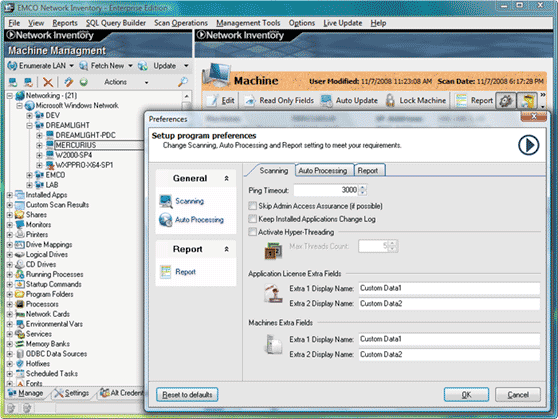The image size is (558, 419).
Task: Select DREAMLIGHT-PDC machine in tree
Action: [x=85, y=135]
